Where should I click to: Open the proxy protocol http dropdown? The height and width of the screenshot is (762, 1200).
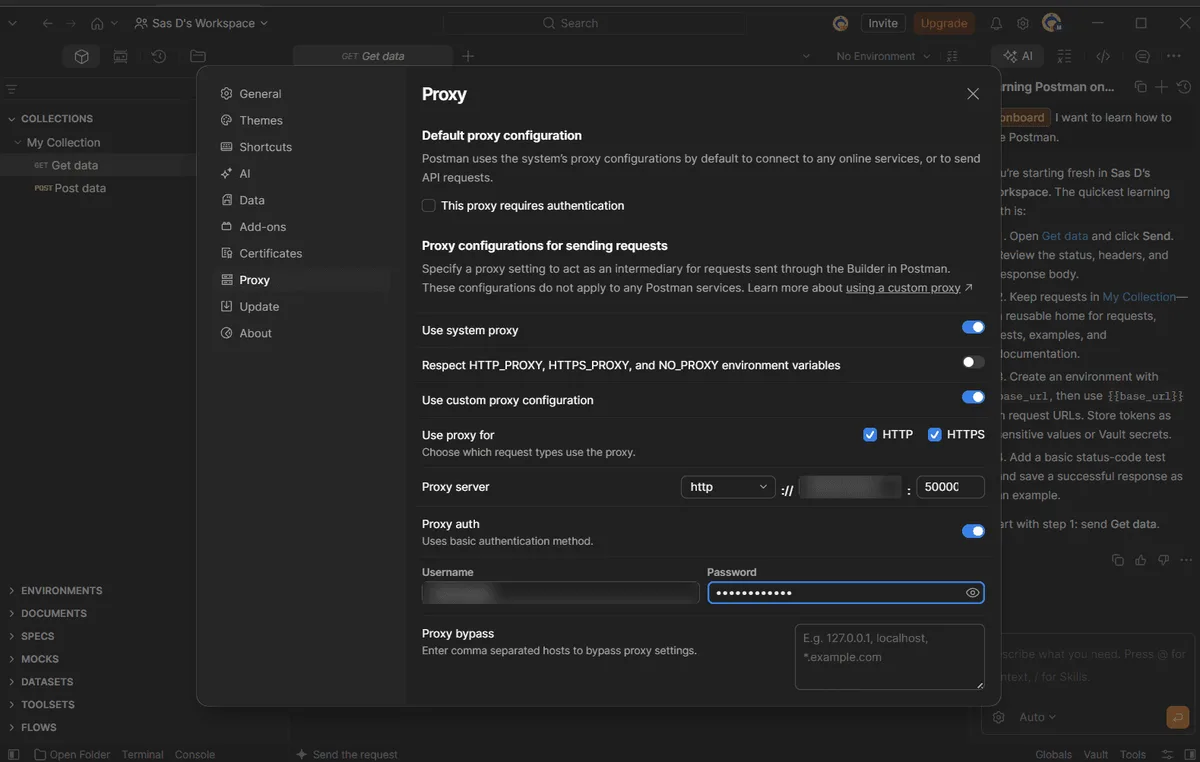pos(728,487)
